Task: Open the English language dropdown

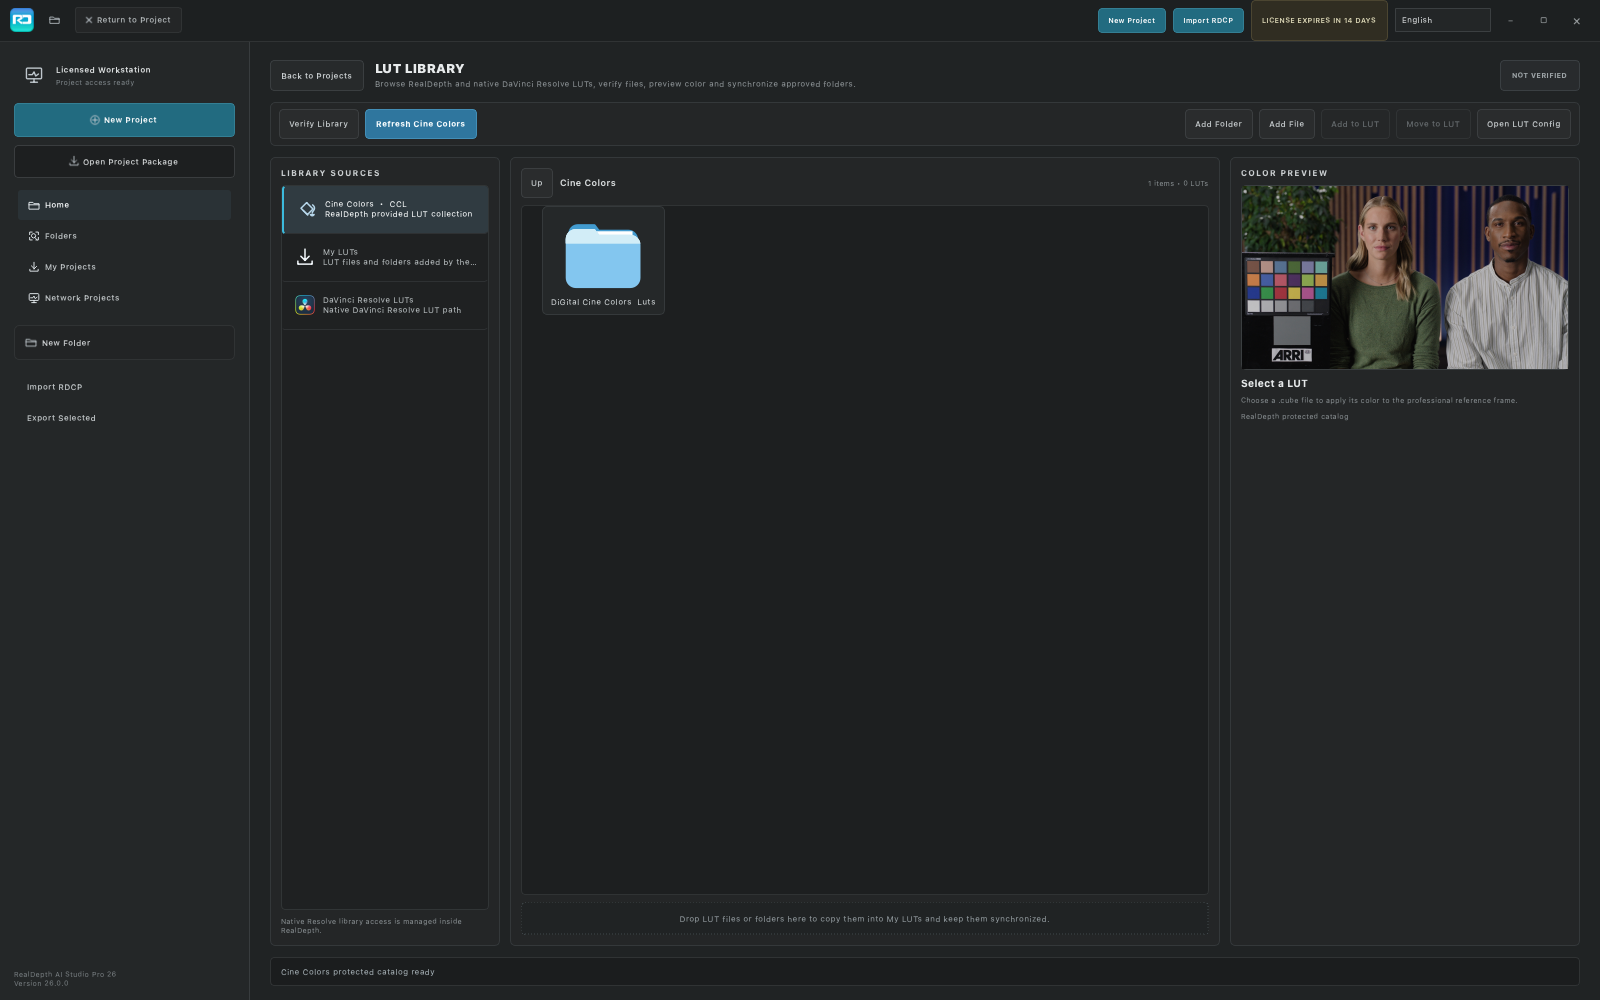Action: click(x=1442, y=20)
